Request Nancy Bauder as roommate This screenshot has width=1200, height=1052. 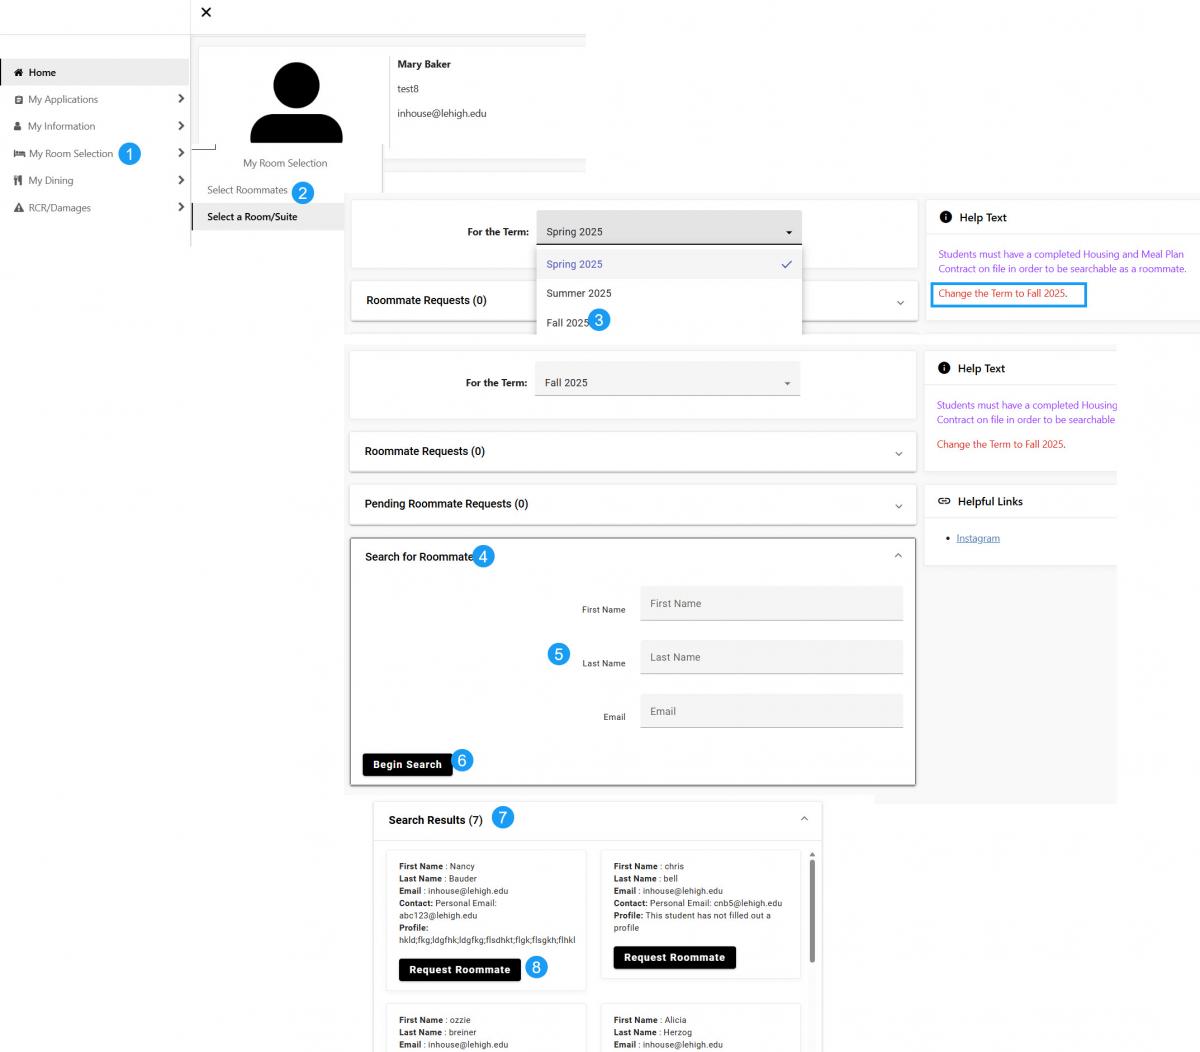459,970
